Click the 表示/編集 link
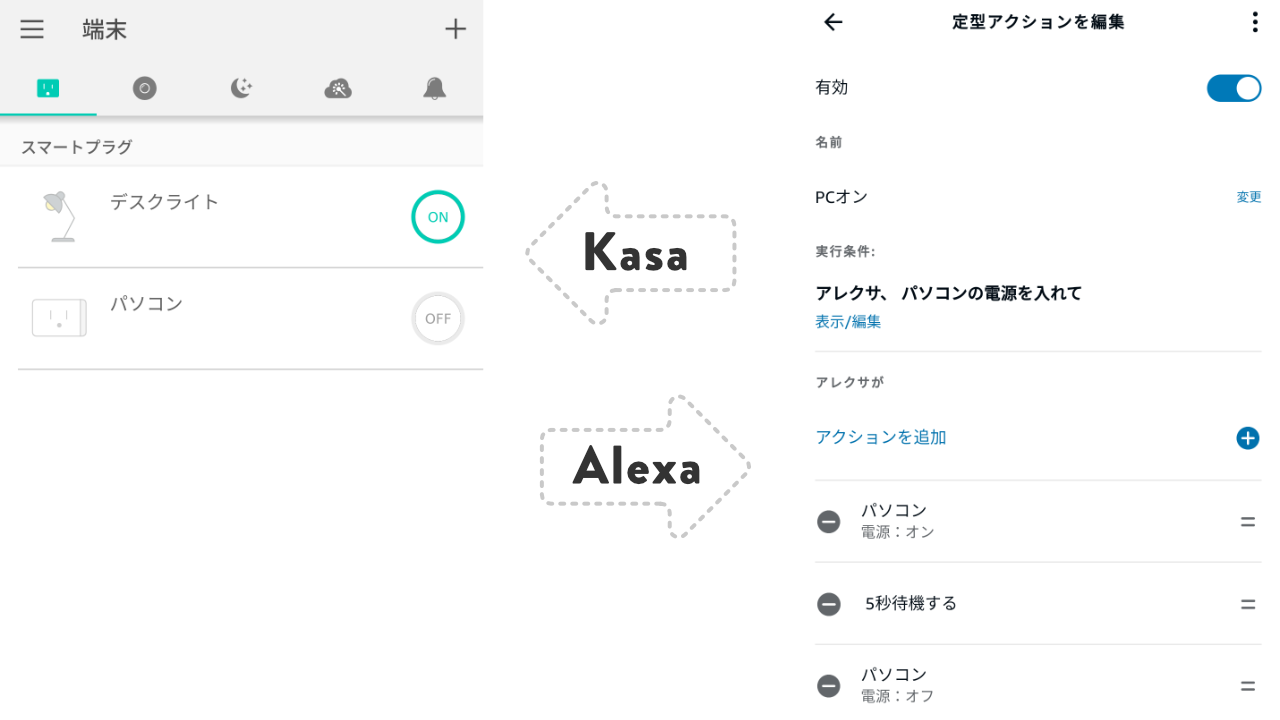The height and width of the screenshot is (720, 1280). click(x=848, y=322)
